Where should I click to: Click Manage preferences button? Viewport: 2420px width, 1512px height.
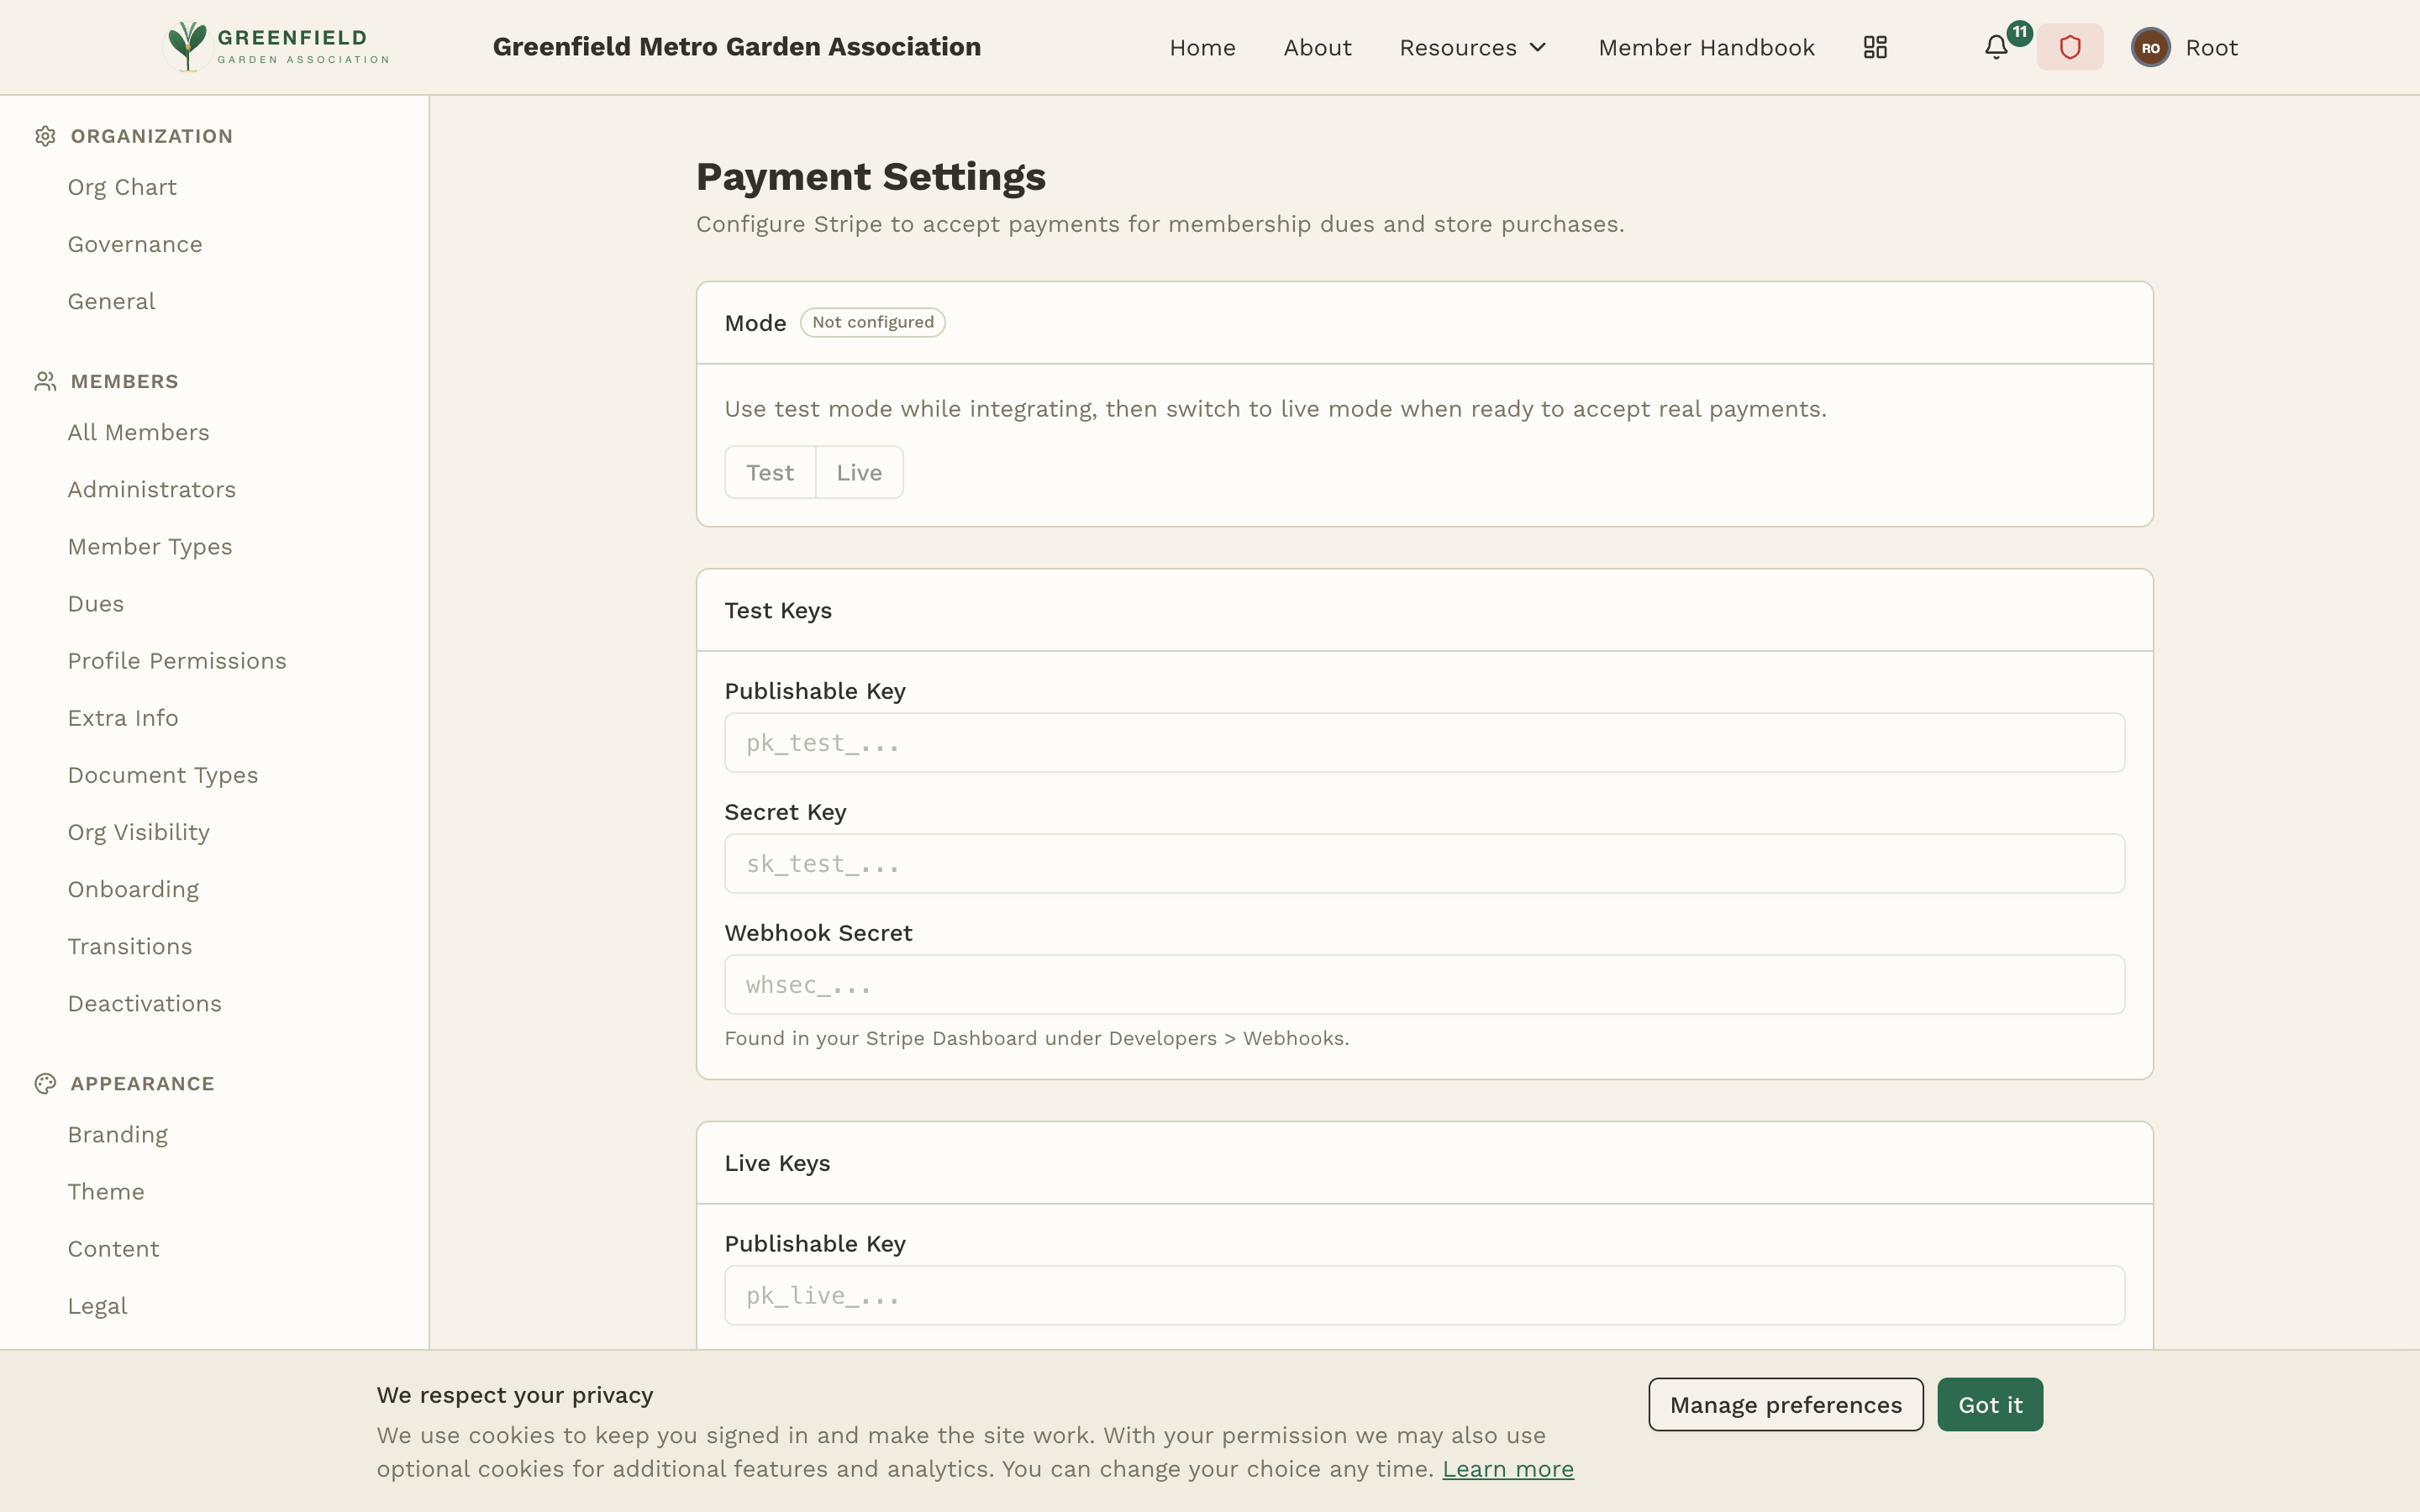pos(1786,1404)
